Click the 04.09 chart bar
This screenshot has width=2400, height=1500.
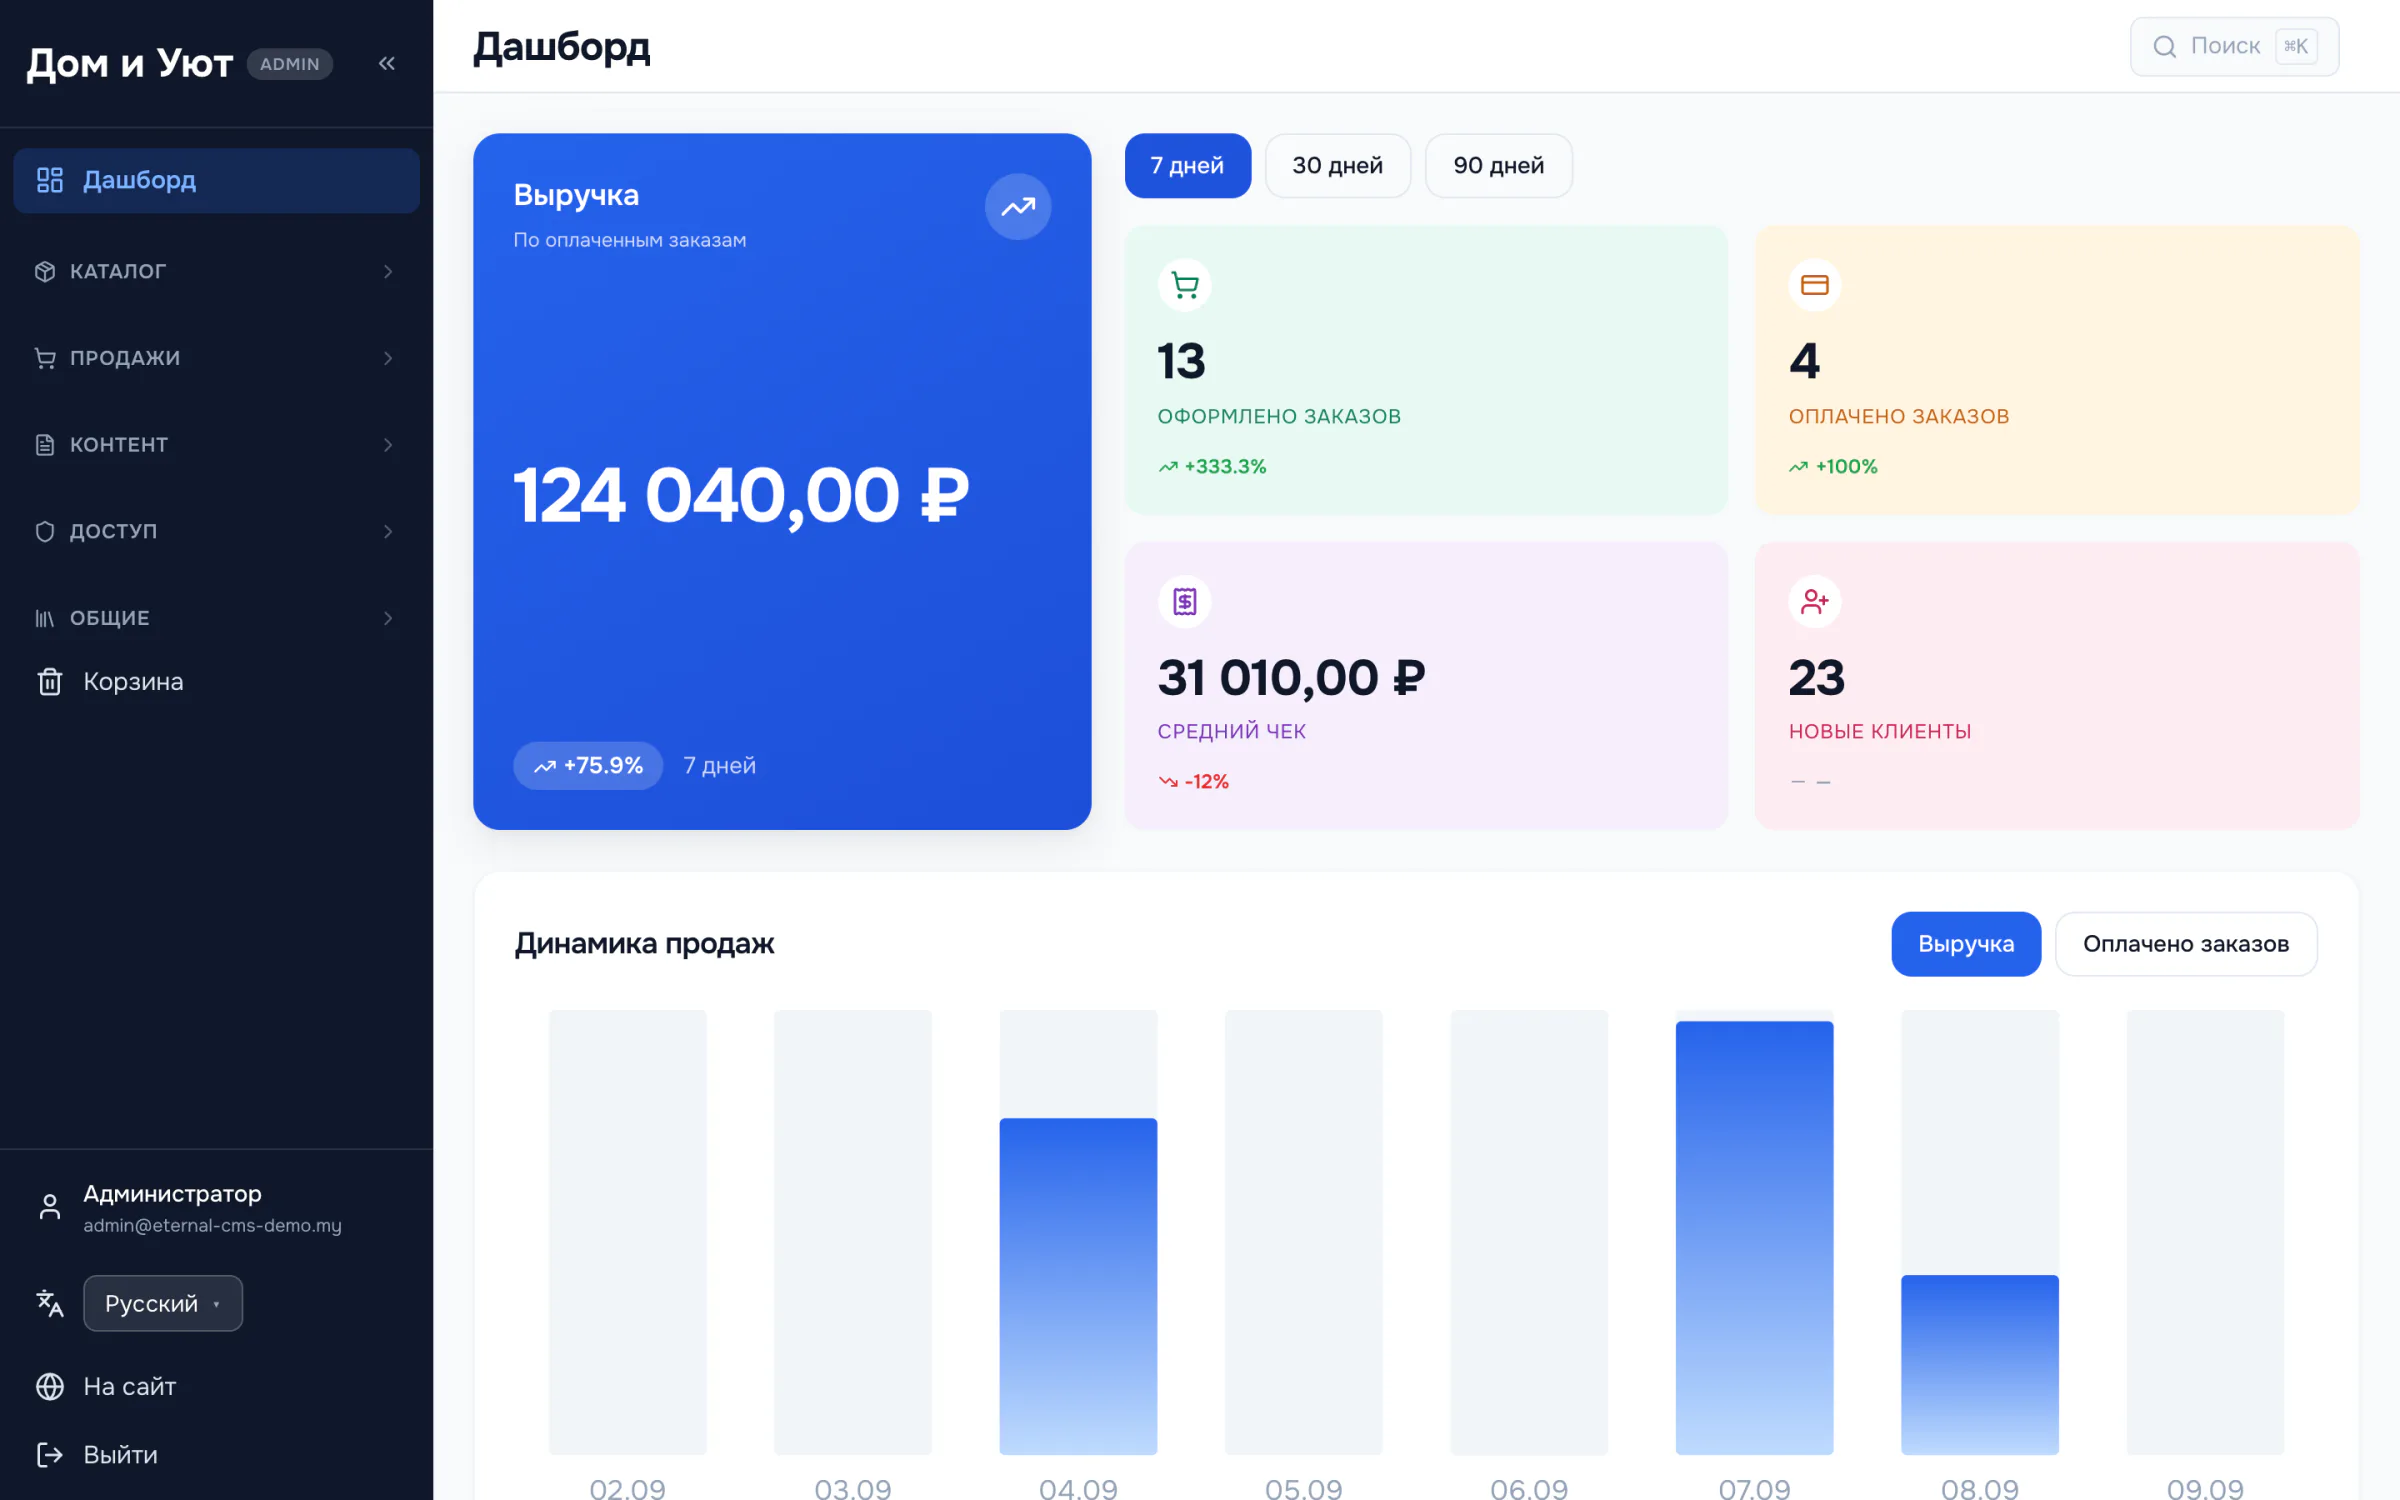1078,1286
